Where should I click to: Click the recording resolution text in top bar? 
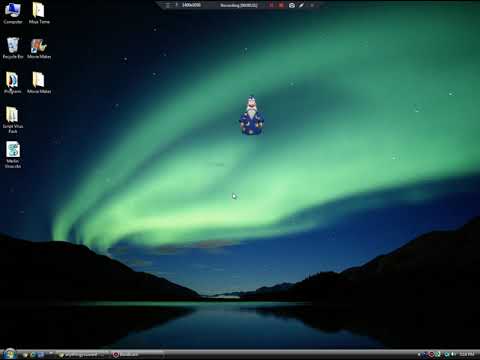(x=191, y=5)
